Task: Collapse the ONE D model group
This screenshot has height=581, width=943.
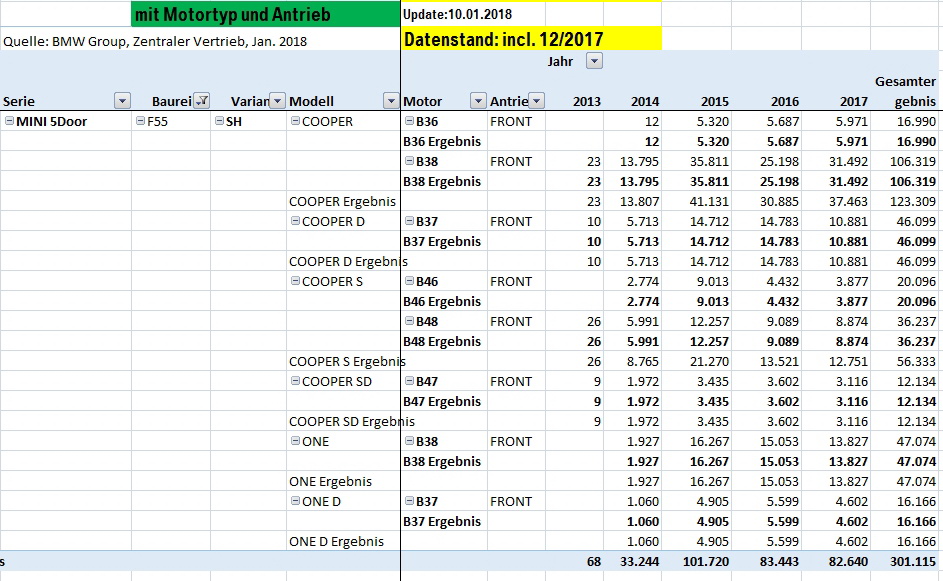Action: tap(295, 501)
